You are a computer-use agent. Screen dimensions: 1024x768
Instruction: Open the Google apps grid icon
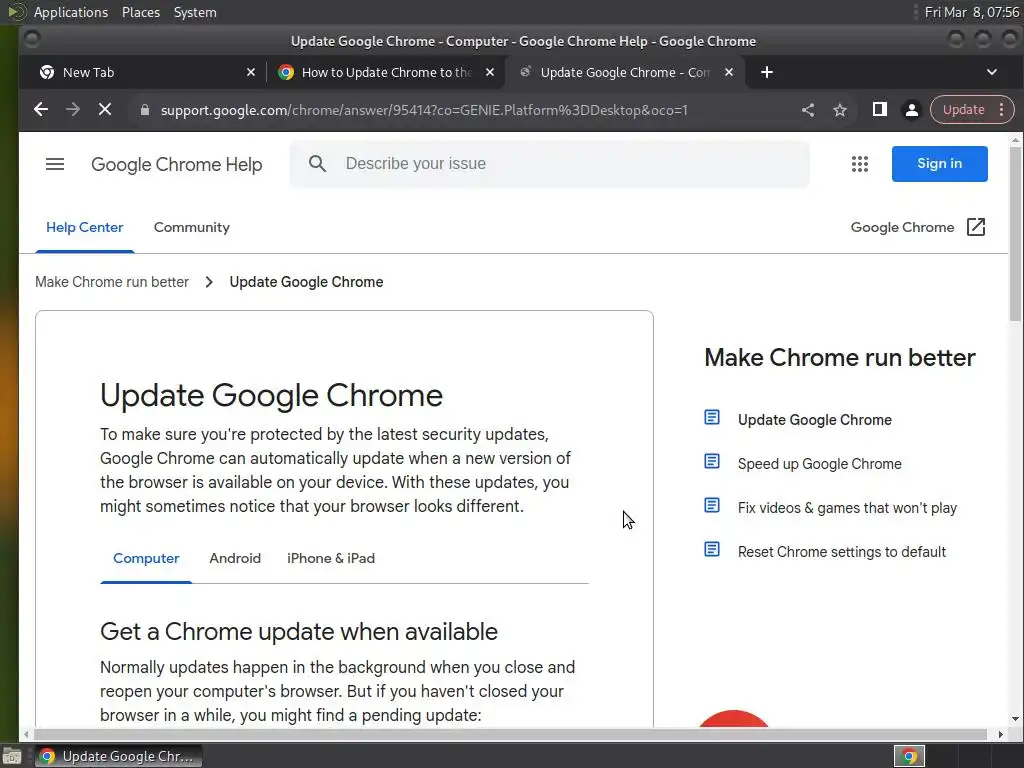(x=860, y=164)
